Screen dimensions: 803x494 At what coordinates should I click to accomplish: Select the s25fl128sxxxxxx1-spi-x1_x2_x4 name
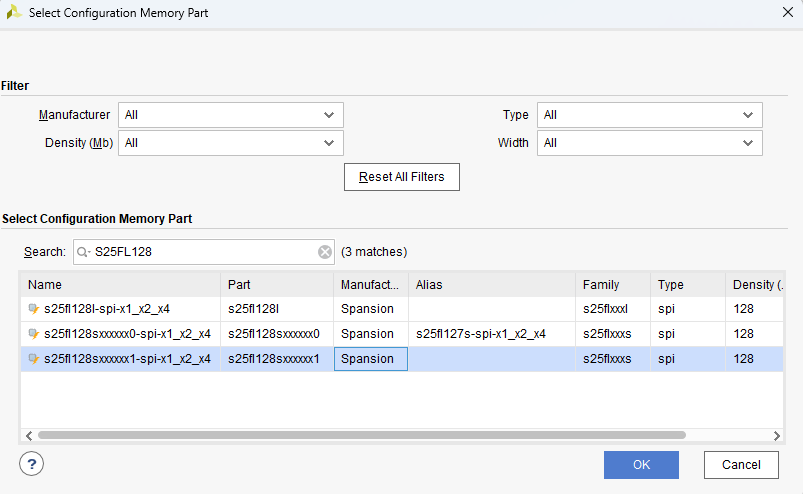click(x=127, y=359)
